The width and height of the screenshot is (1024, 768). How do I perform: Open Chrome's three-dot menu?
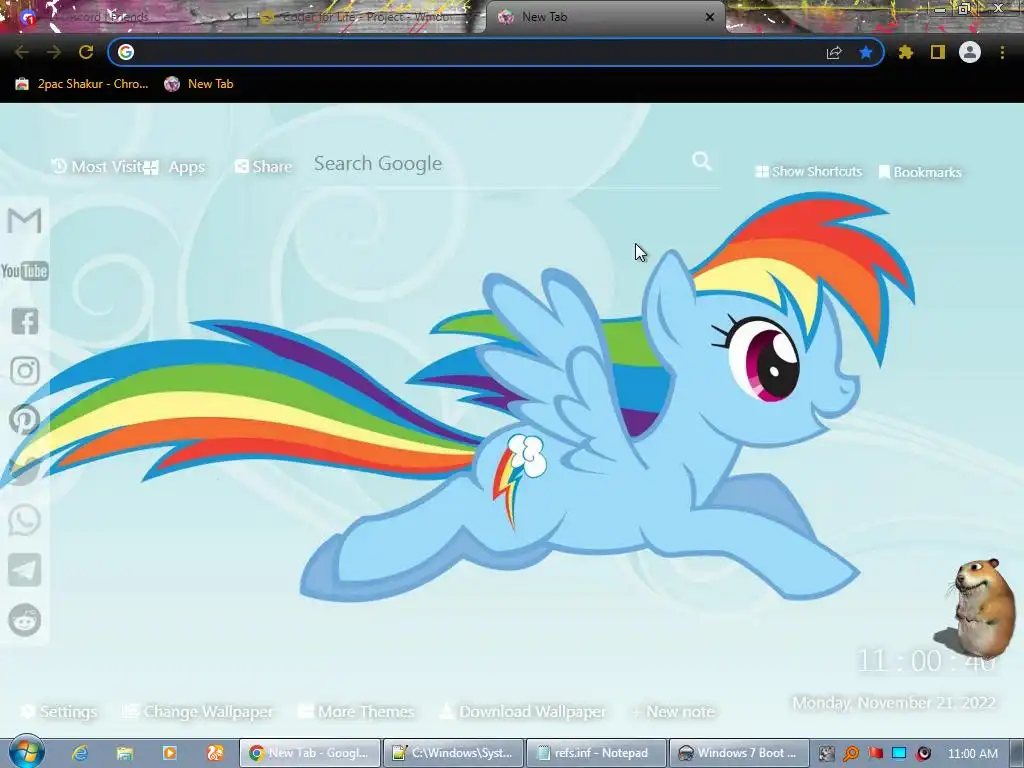pos(1002,52)
